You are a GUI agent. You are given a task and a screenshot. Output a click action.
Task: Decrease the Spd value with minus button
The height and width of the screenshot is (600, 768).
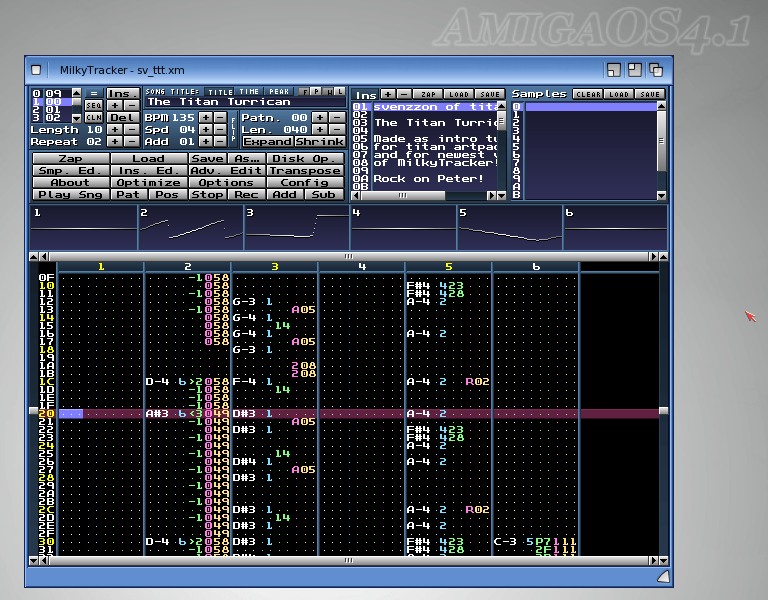[219, 130]
